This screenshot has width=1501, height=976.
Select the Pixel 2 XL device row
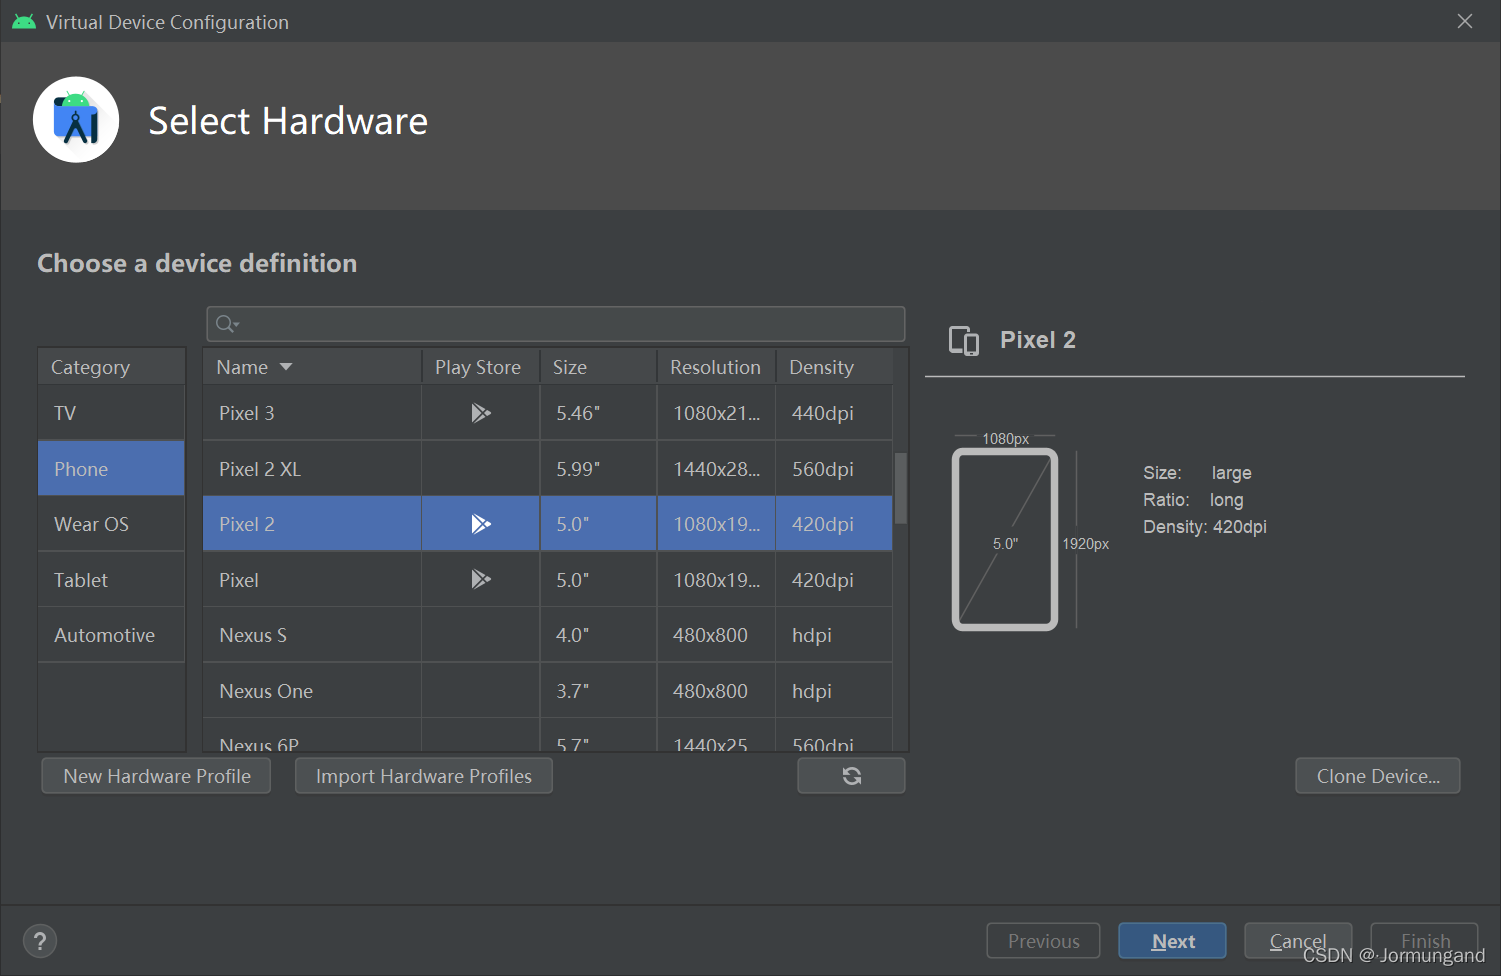tap(547, 469)
